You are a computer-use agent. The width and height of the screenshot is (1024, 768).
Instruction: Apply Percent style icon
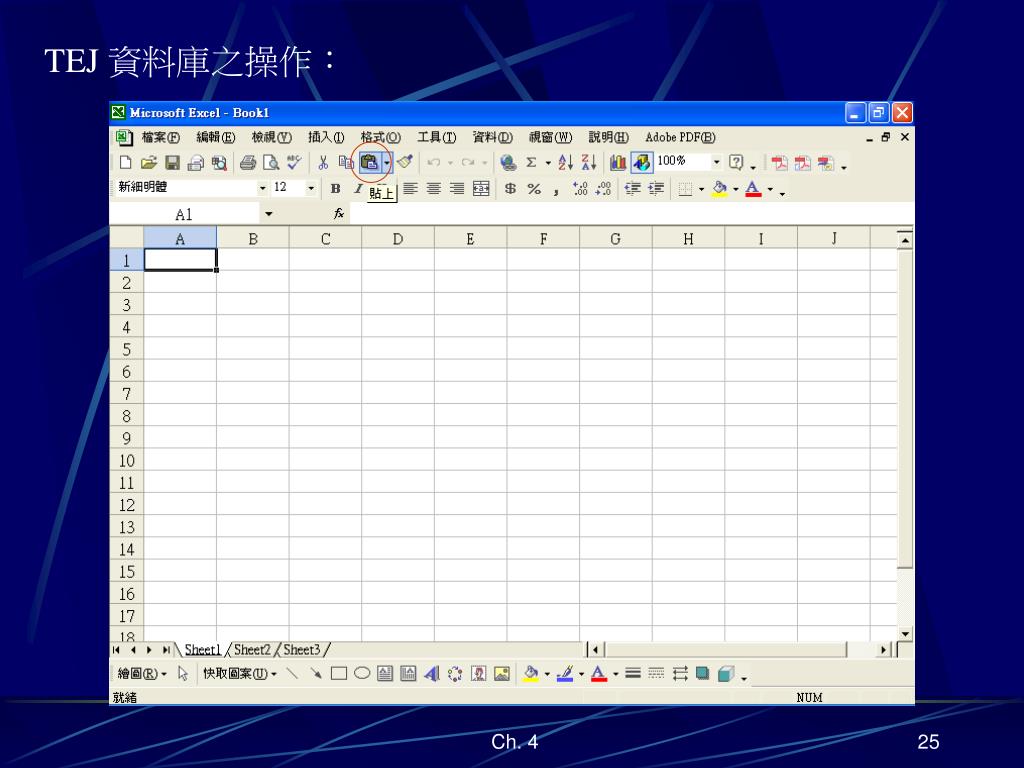[x=534, y=189]
